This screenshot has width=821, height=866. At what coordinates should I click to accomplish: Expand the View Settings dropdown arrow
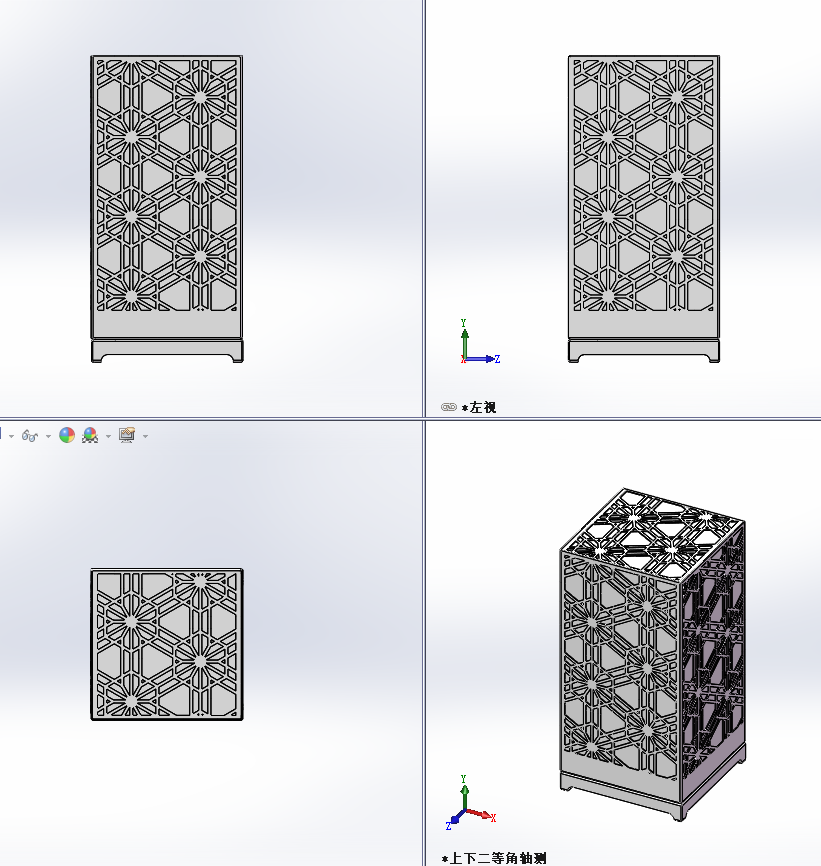click(145, 436)
